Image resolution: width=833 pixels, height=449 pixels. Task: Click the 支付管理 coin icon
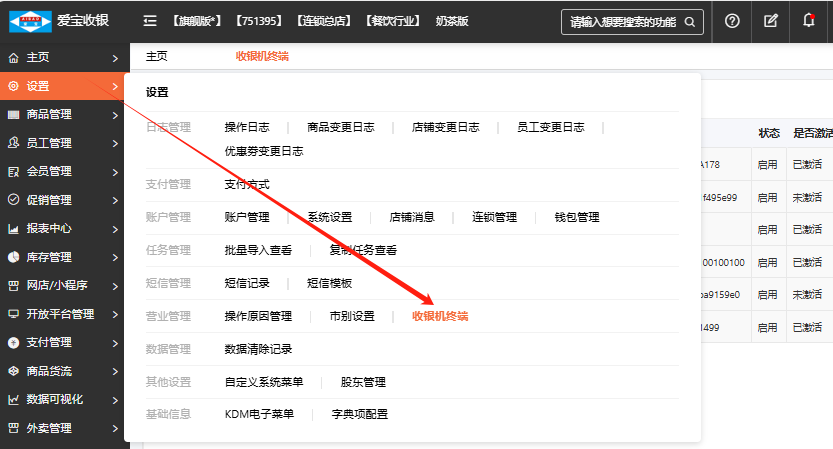pos(13,343)
